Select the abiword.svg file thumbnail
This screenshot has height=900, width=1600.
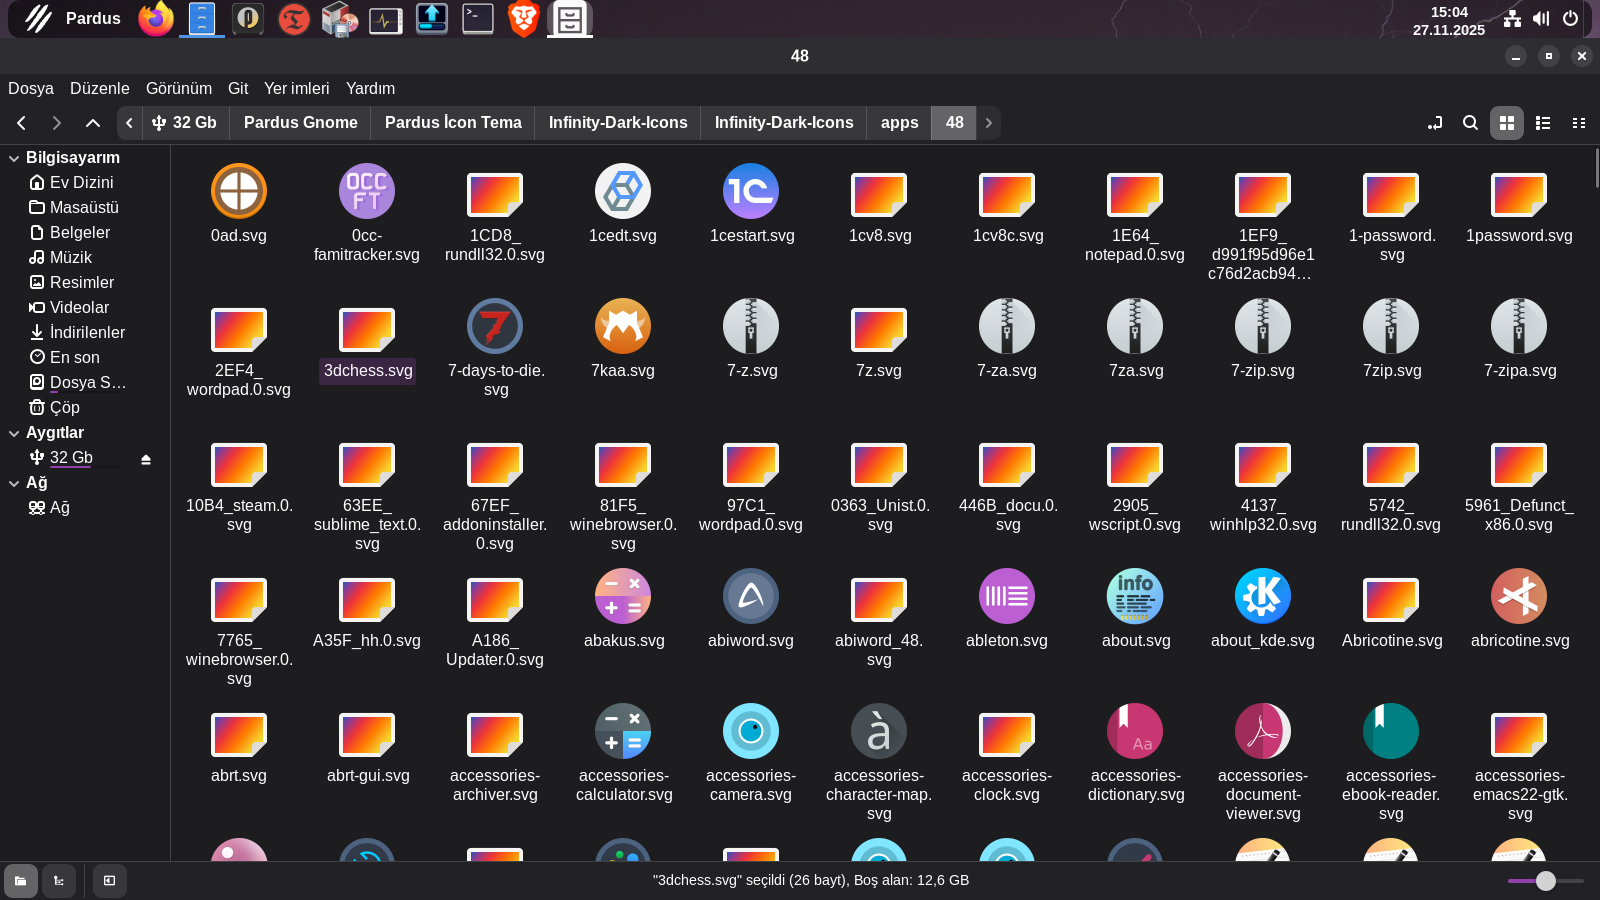(750, 597)
